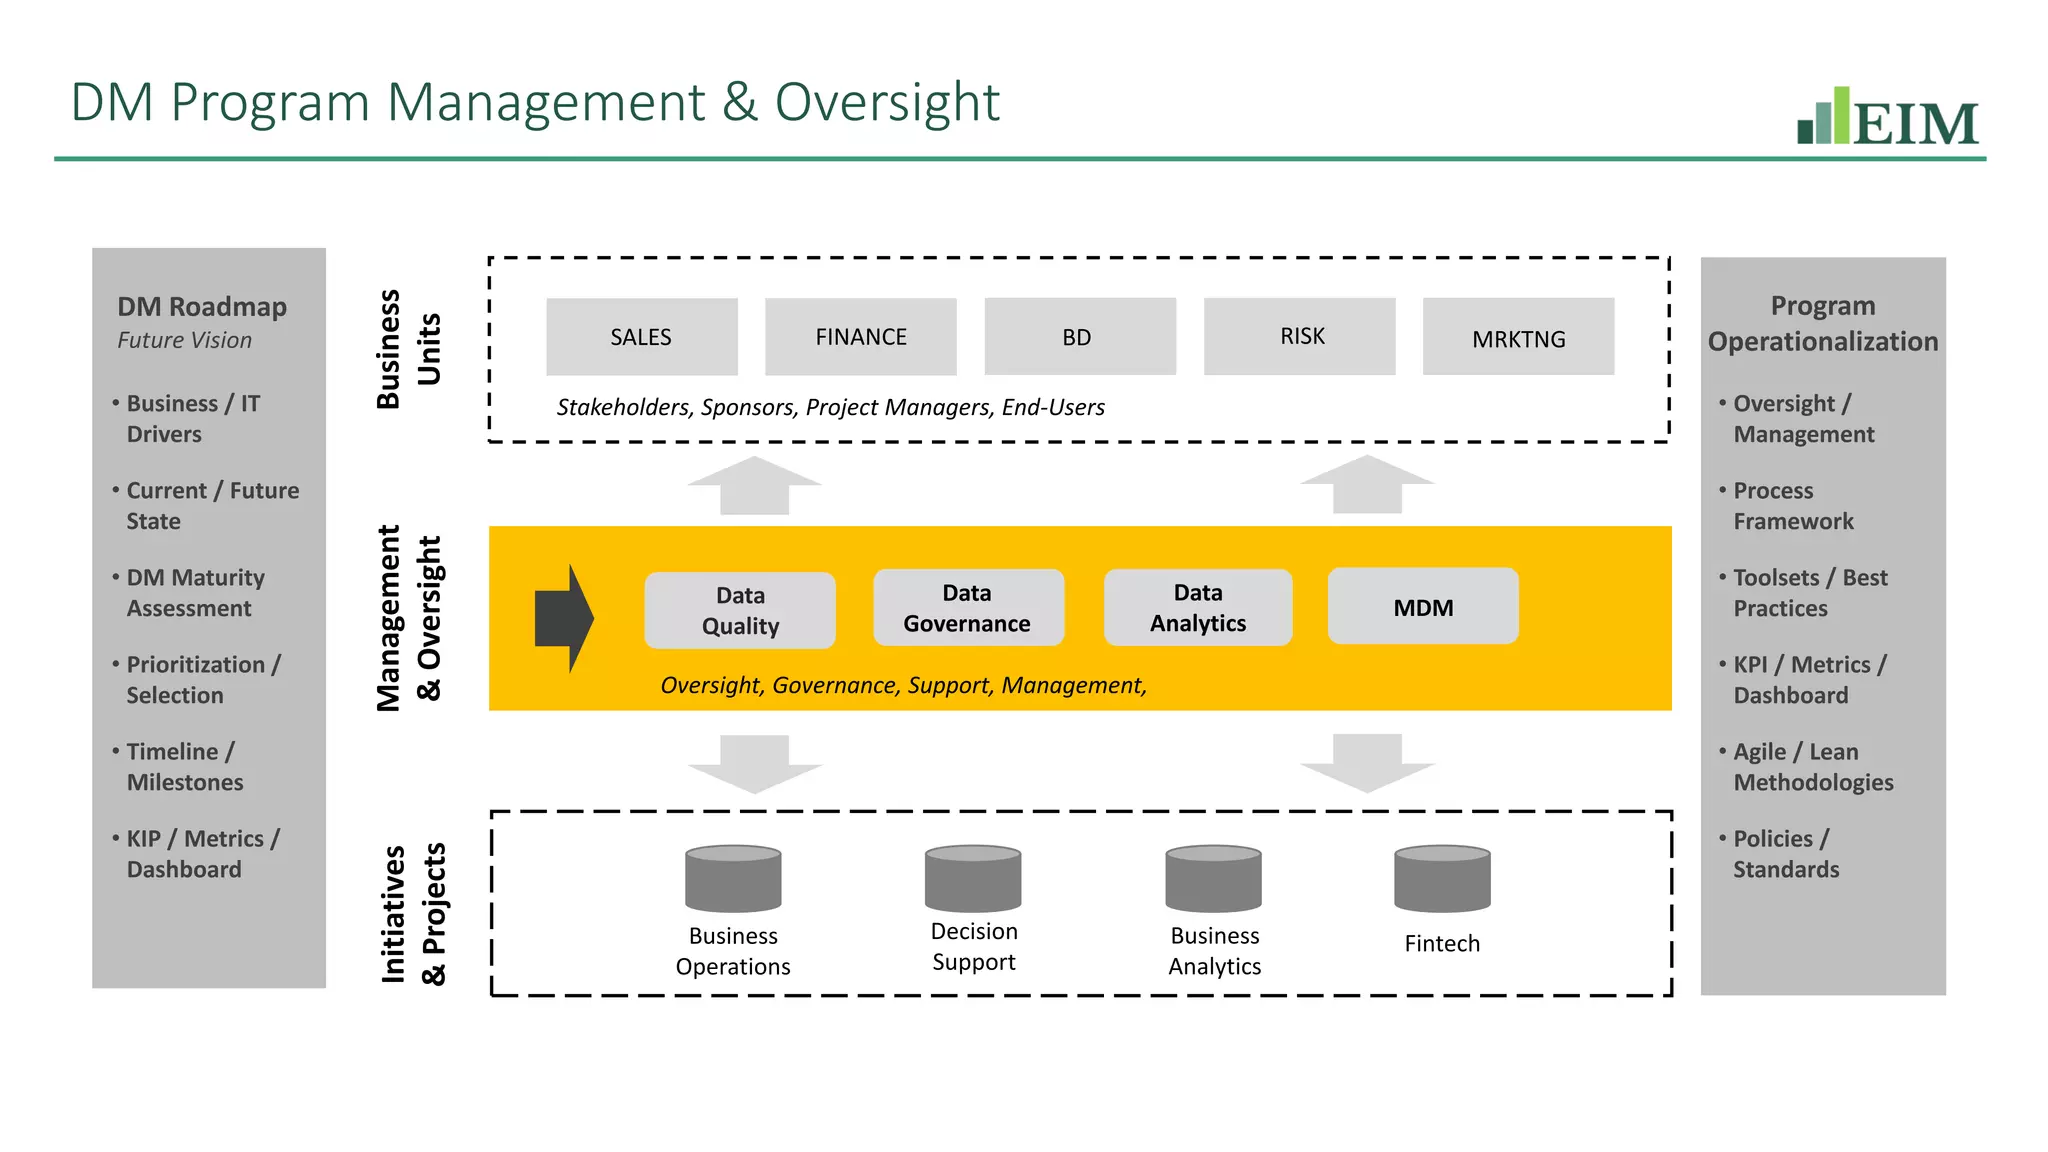Select the Data Governance box
The width and height of the screenshot is (2048, 1152).
pyautogui.click(x=967, y=608)
